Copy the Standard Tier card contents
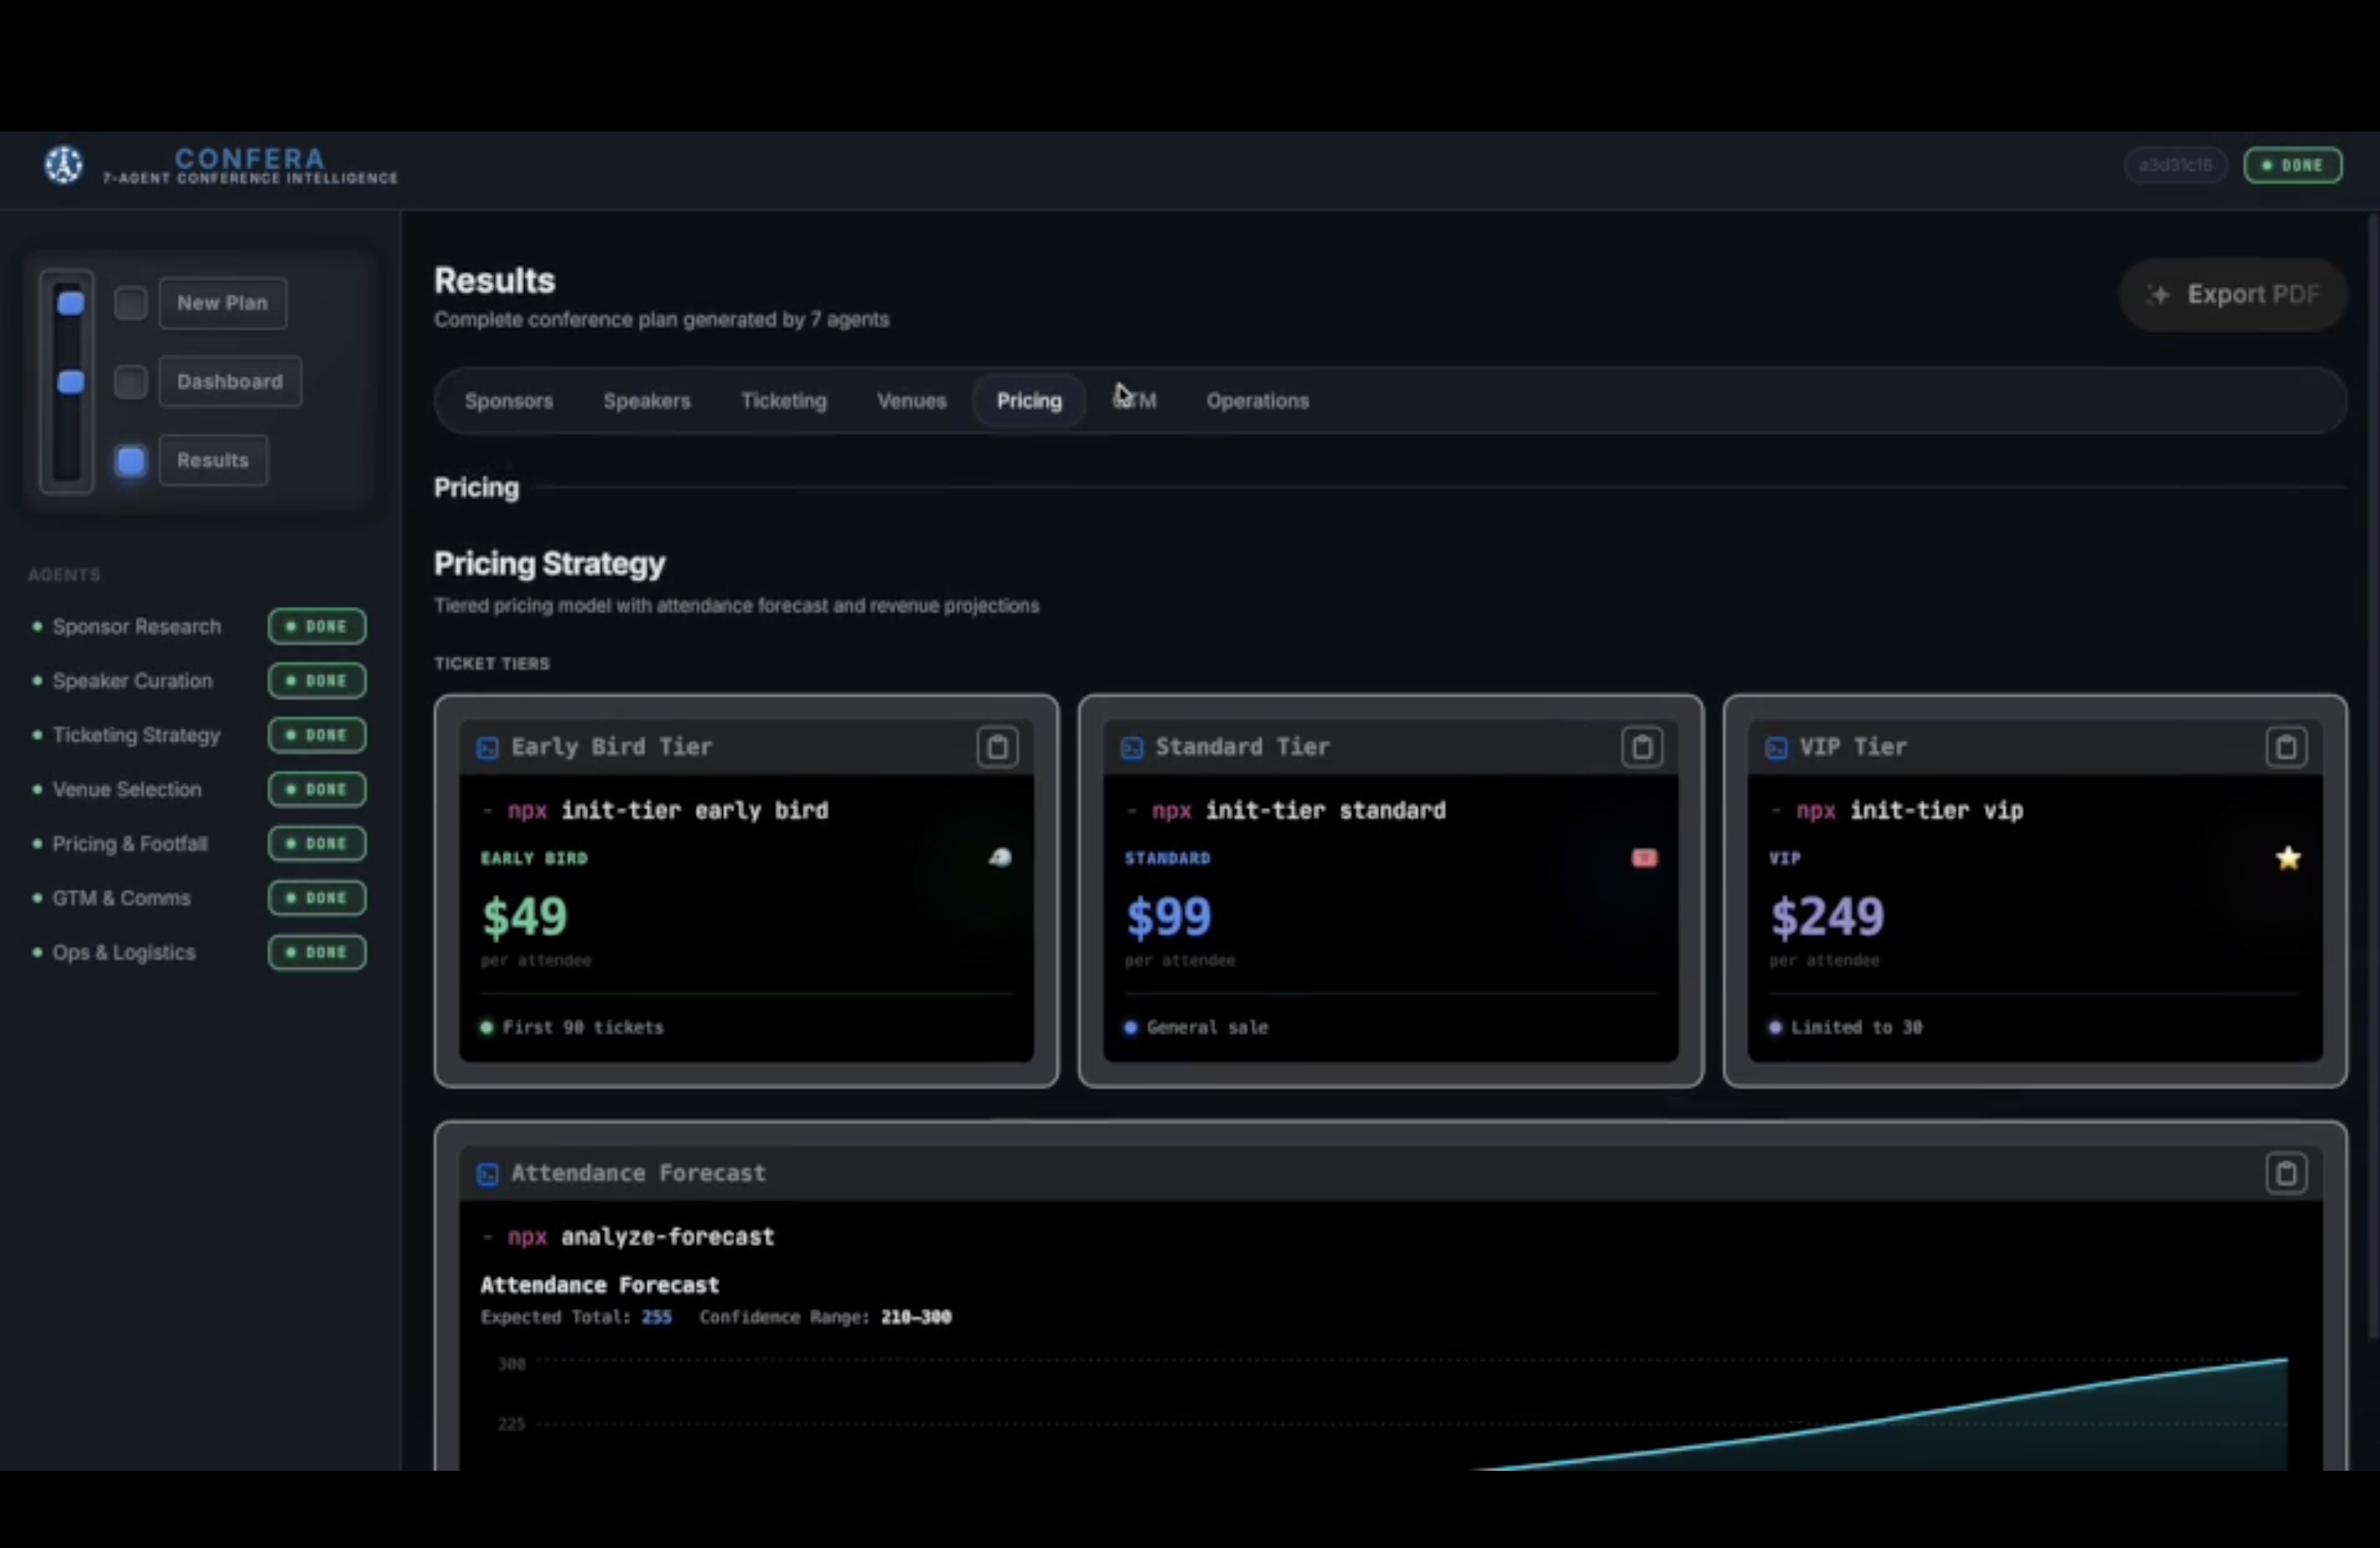 (x=1641, y=747)
